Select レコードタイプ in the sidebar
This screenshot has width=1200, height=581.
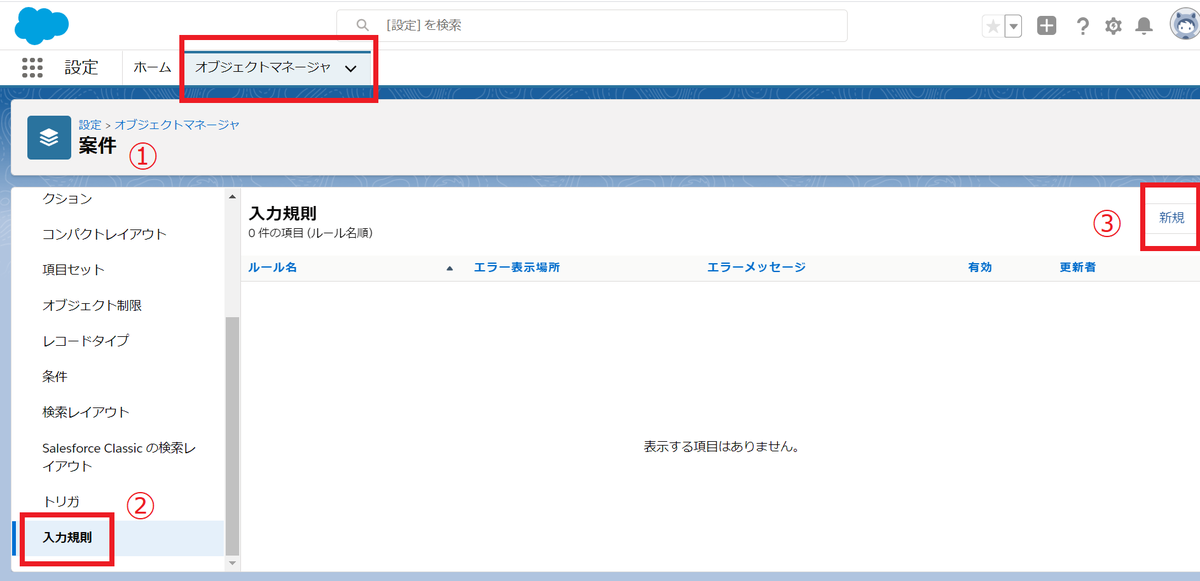(x=85, y=341)
